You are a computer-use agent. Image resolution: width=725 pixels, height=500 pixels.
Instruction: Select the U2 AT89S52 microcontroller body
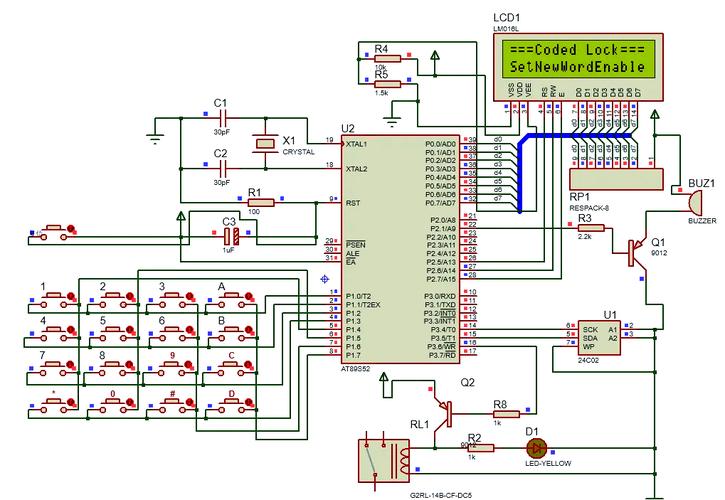click(x=400, y=249)
